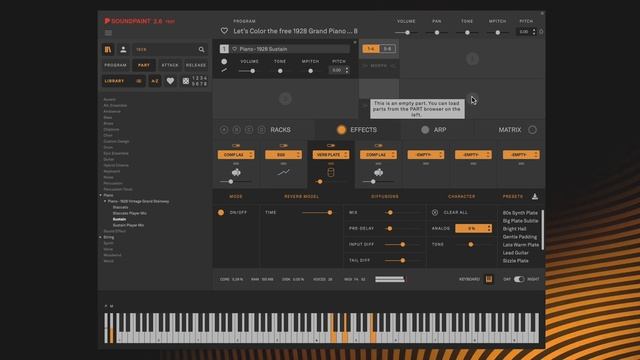This screenshot has width=640, height=360.
Task: Adjust the master VOLUME slider
Action: (x=407, y=32)
